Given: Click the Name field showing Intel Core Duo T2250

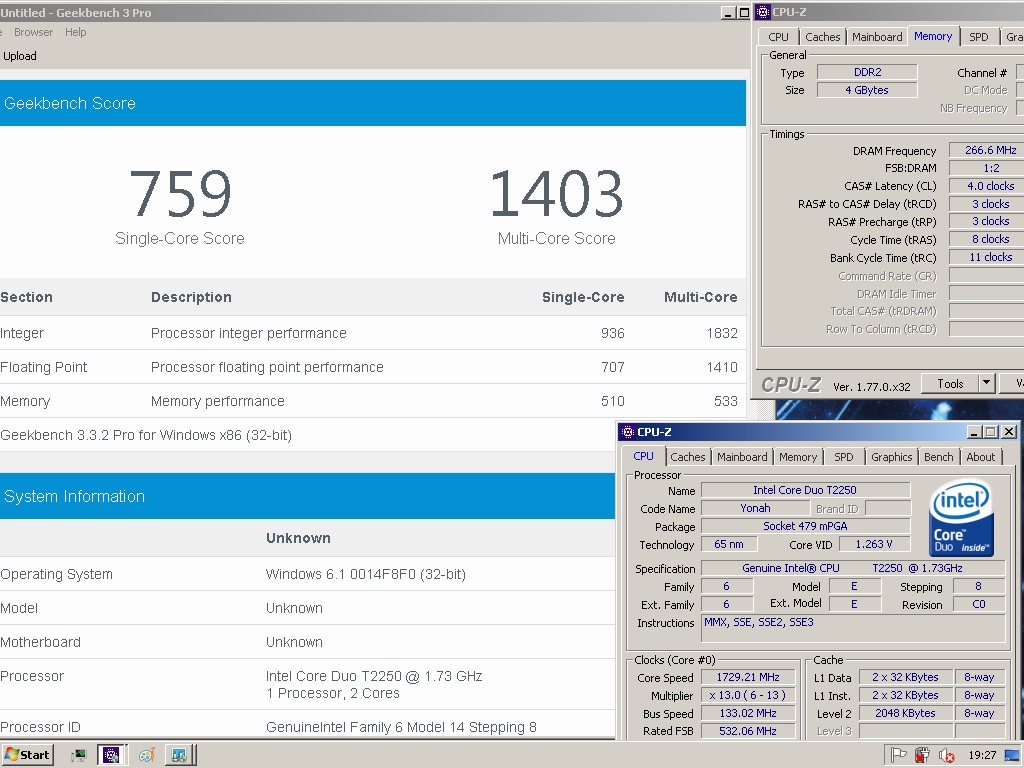Looking at the screenshot, I should pyautogui.click(x=805, y=490).
